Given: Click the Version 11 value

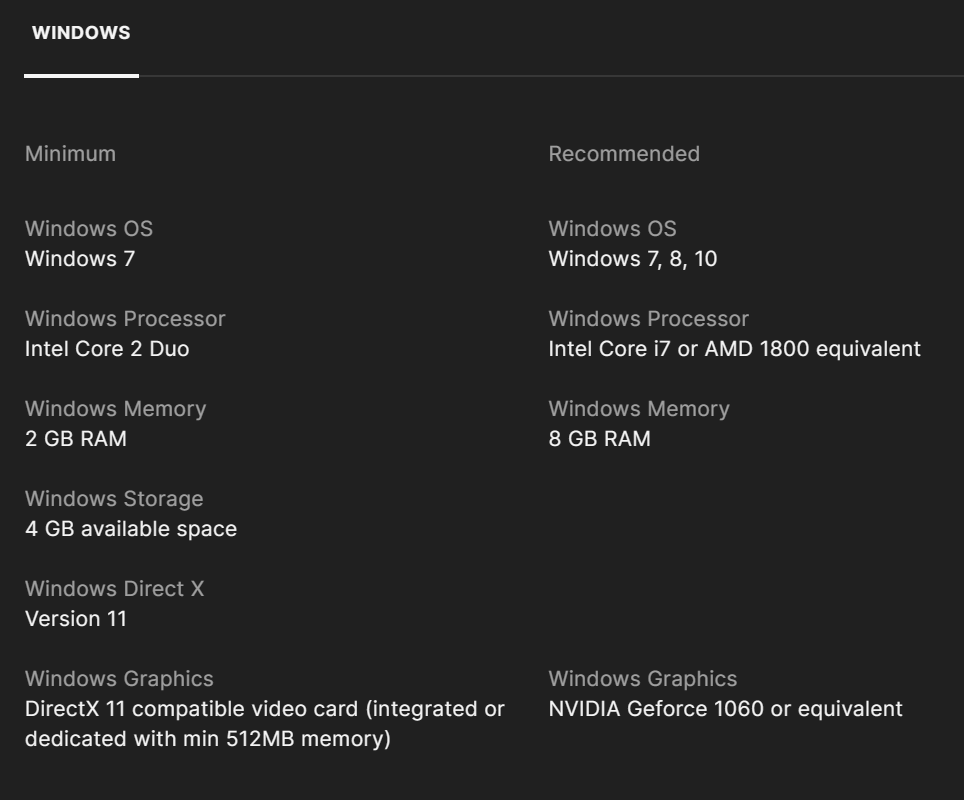Looking at the screenshot, I should click(76, 619).
